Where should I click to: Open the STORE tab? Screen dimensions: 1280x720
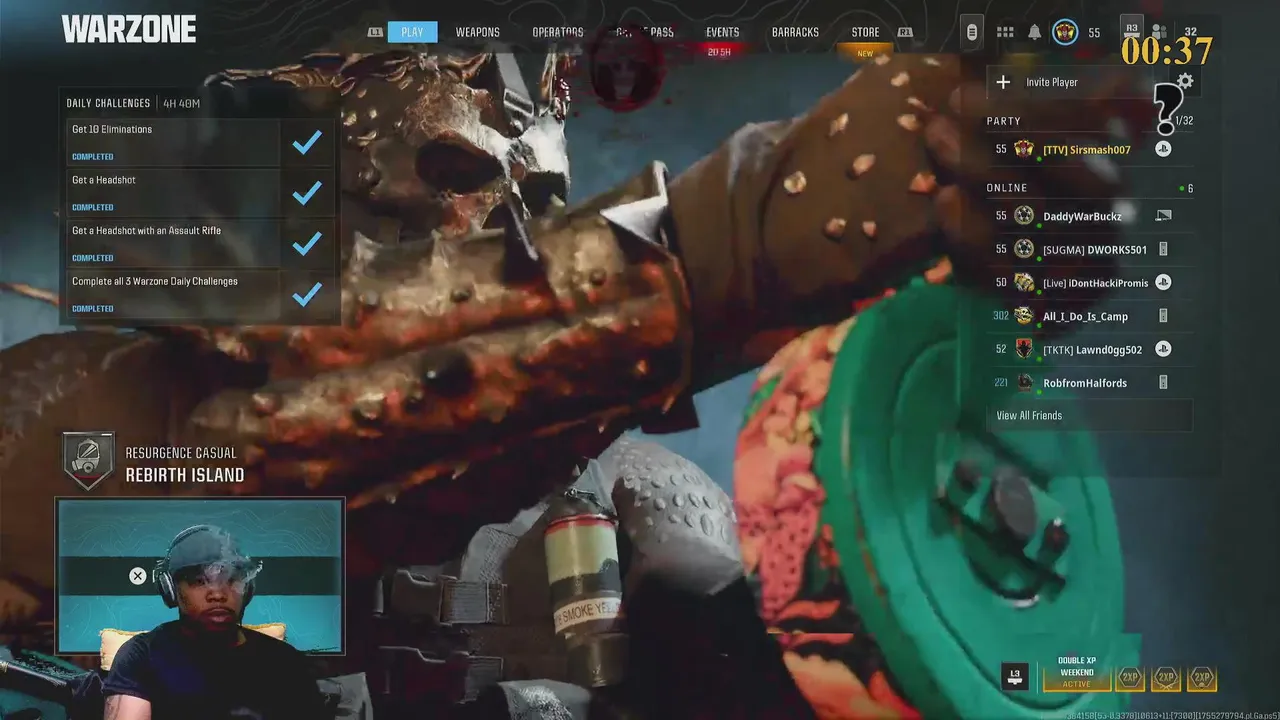(865, 32)
